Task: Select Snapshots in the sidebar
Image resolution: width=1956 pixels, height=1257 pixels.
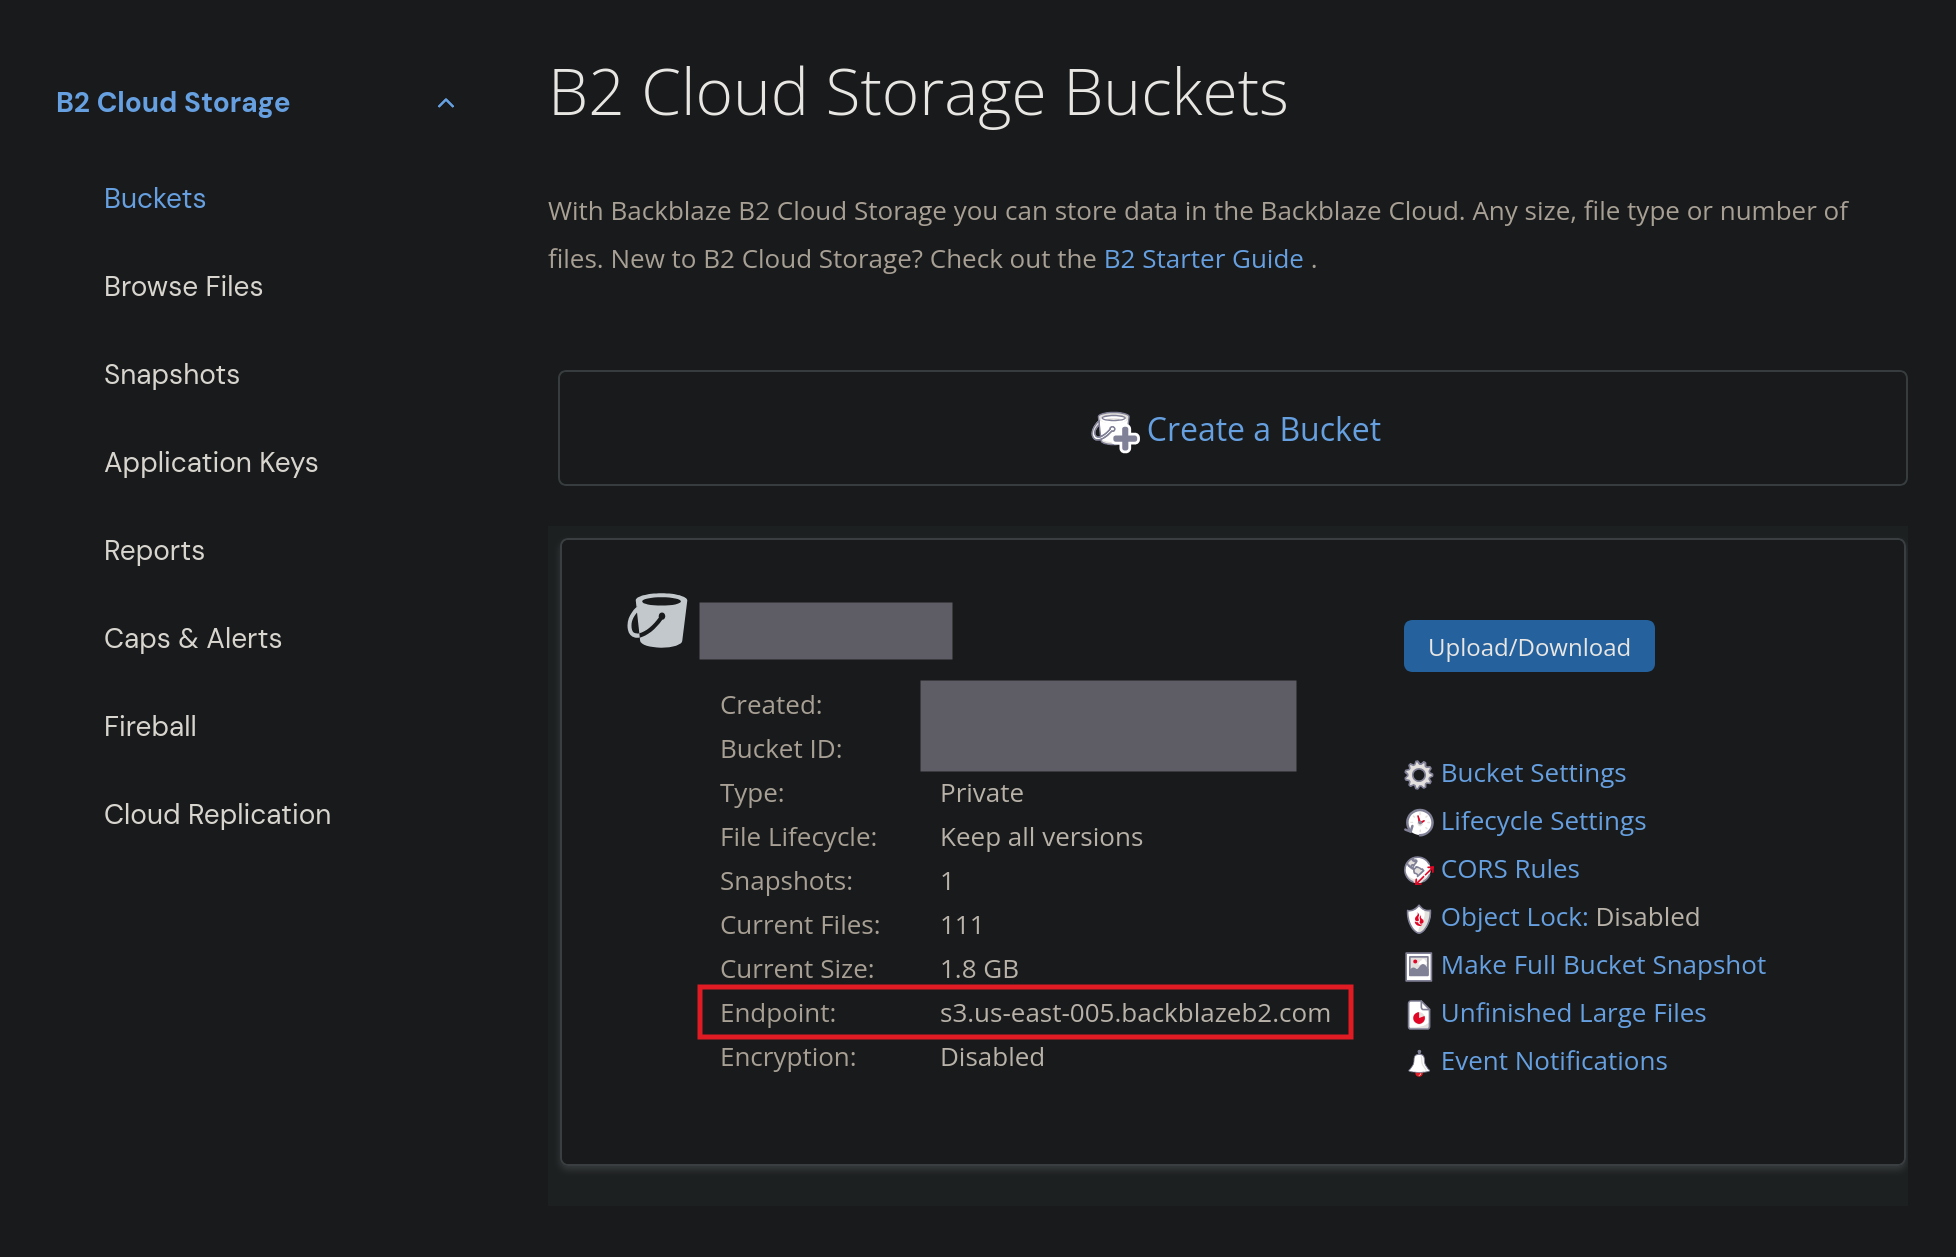Action: point(171,374)
